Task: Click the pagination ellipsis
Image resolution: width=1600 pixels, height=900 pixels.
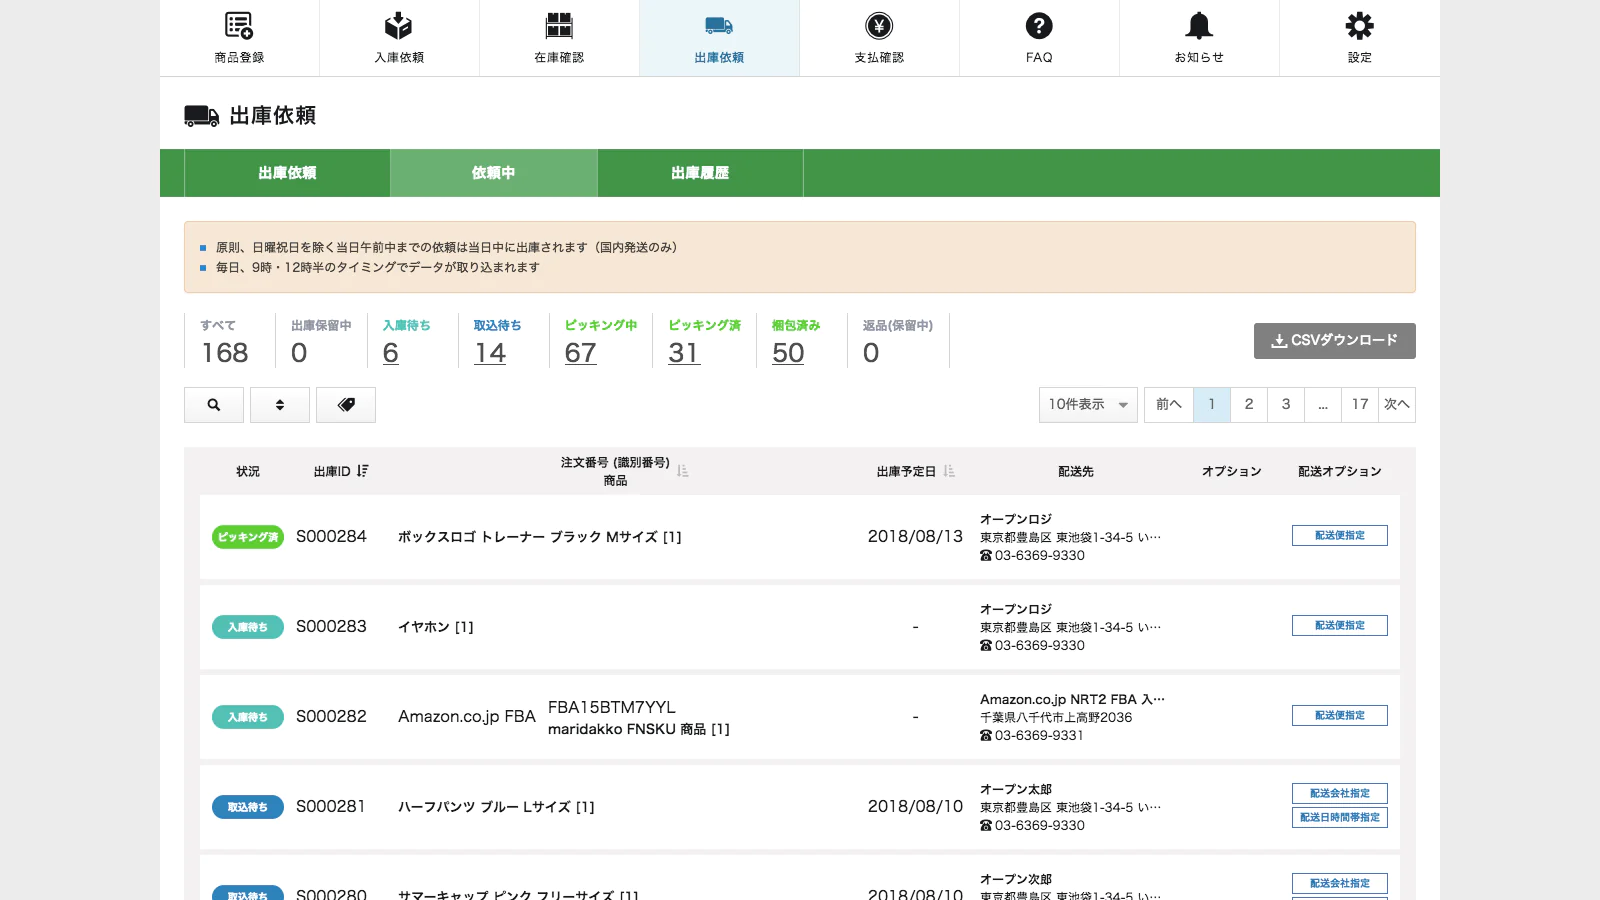Action: (1323, 405)
